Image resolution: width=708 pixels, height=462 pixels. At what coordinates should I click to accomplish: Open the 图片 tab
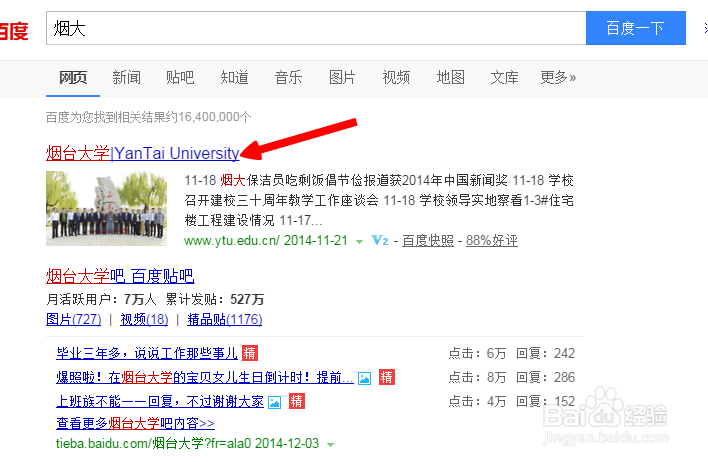342,77
